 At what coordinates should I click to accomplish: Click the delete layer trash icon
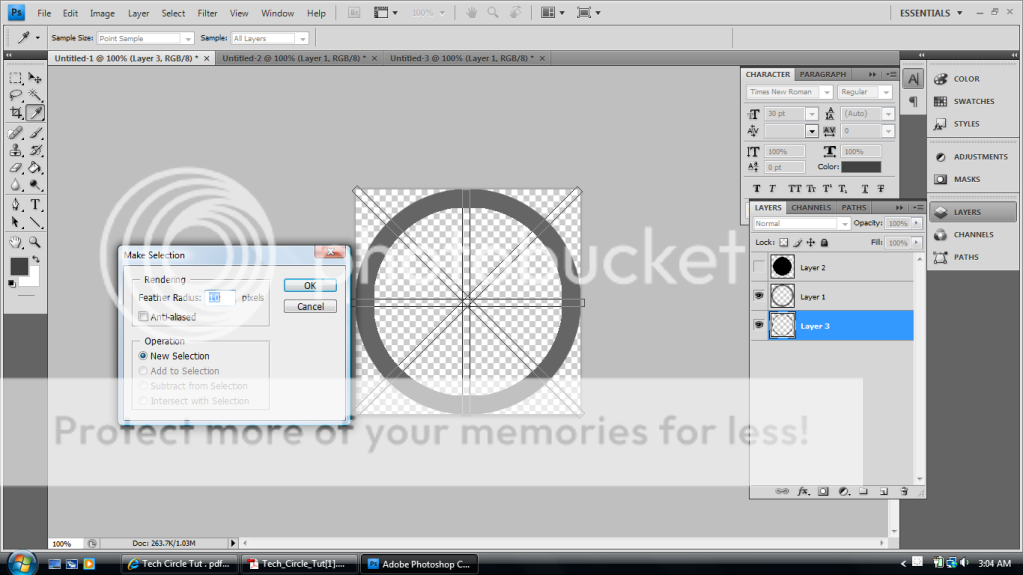pos(903,491)
